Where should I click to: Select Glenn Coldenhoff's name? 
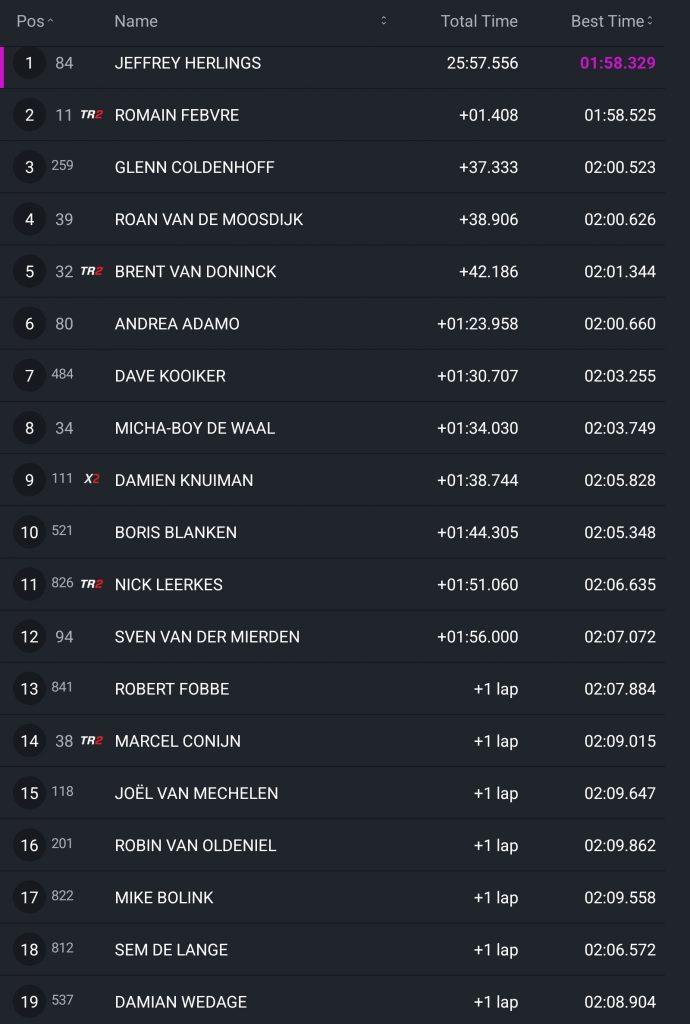pyautogui.click(x=195, y=167)
